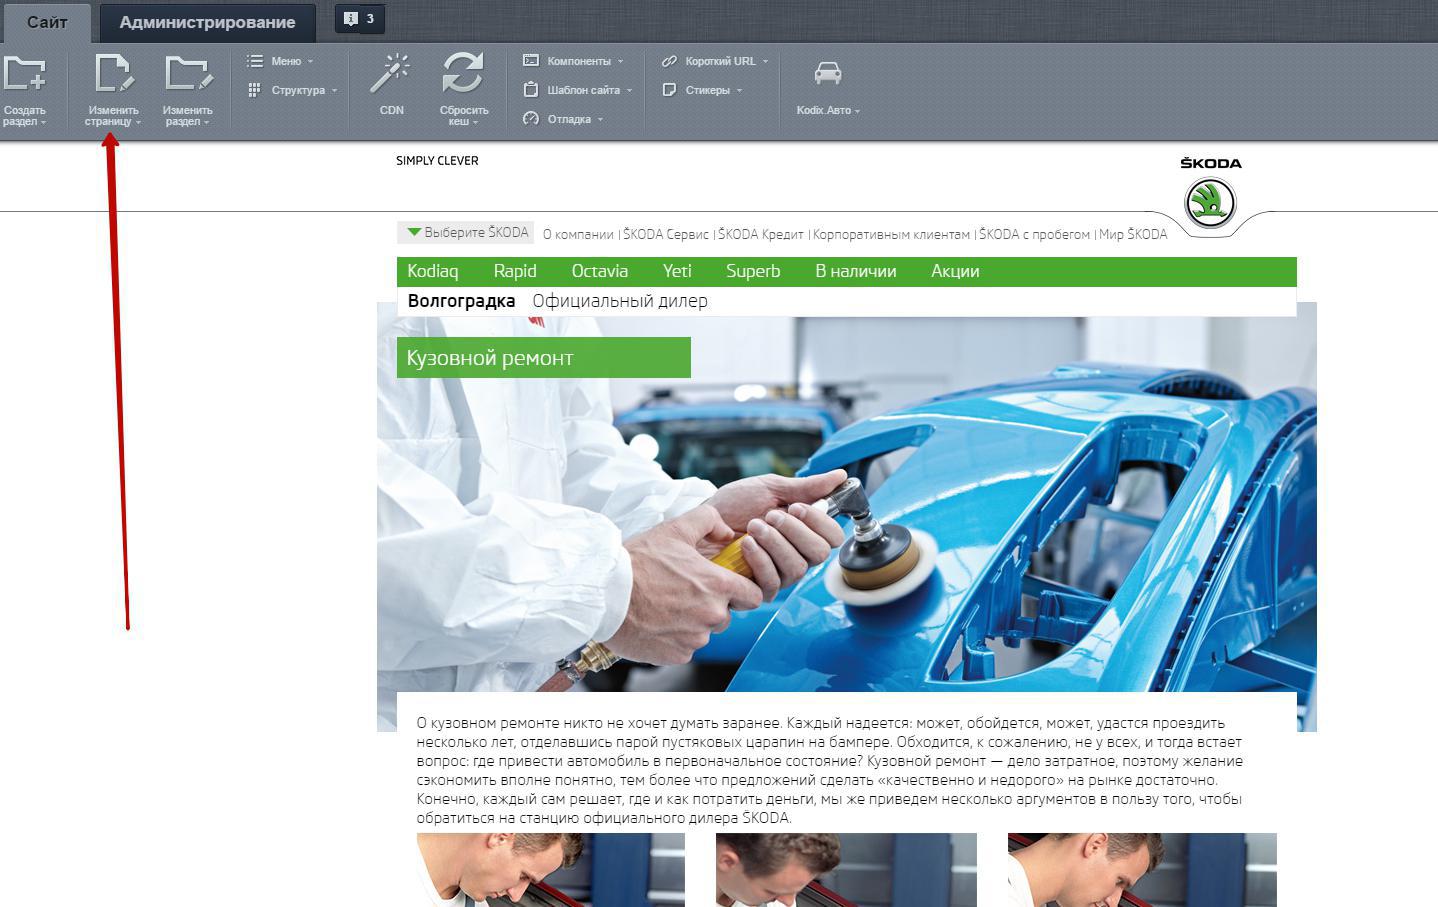
Task: Expand the Изменить страницу dropdown arrow
Action: tap(138, 123)
